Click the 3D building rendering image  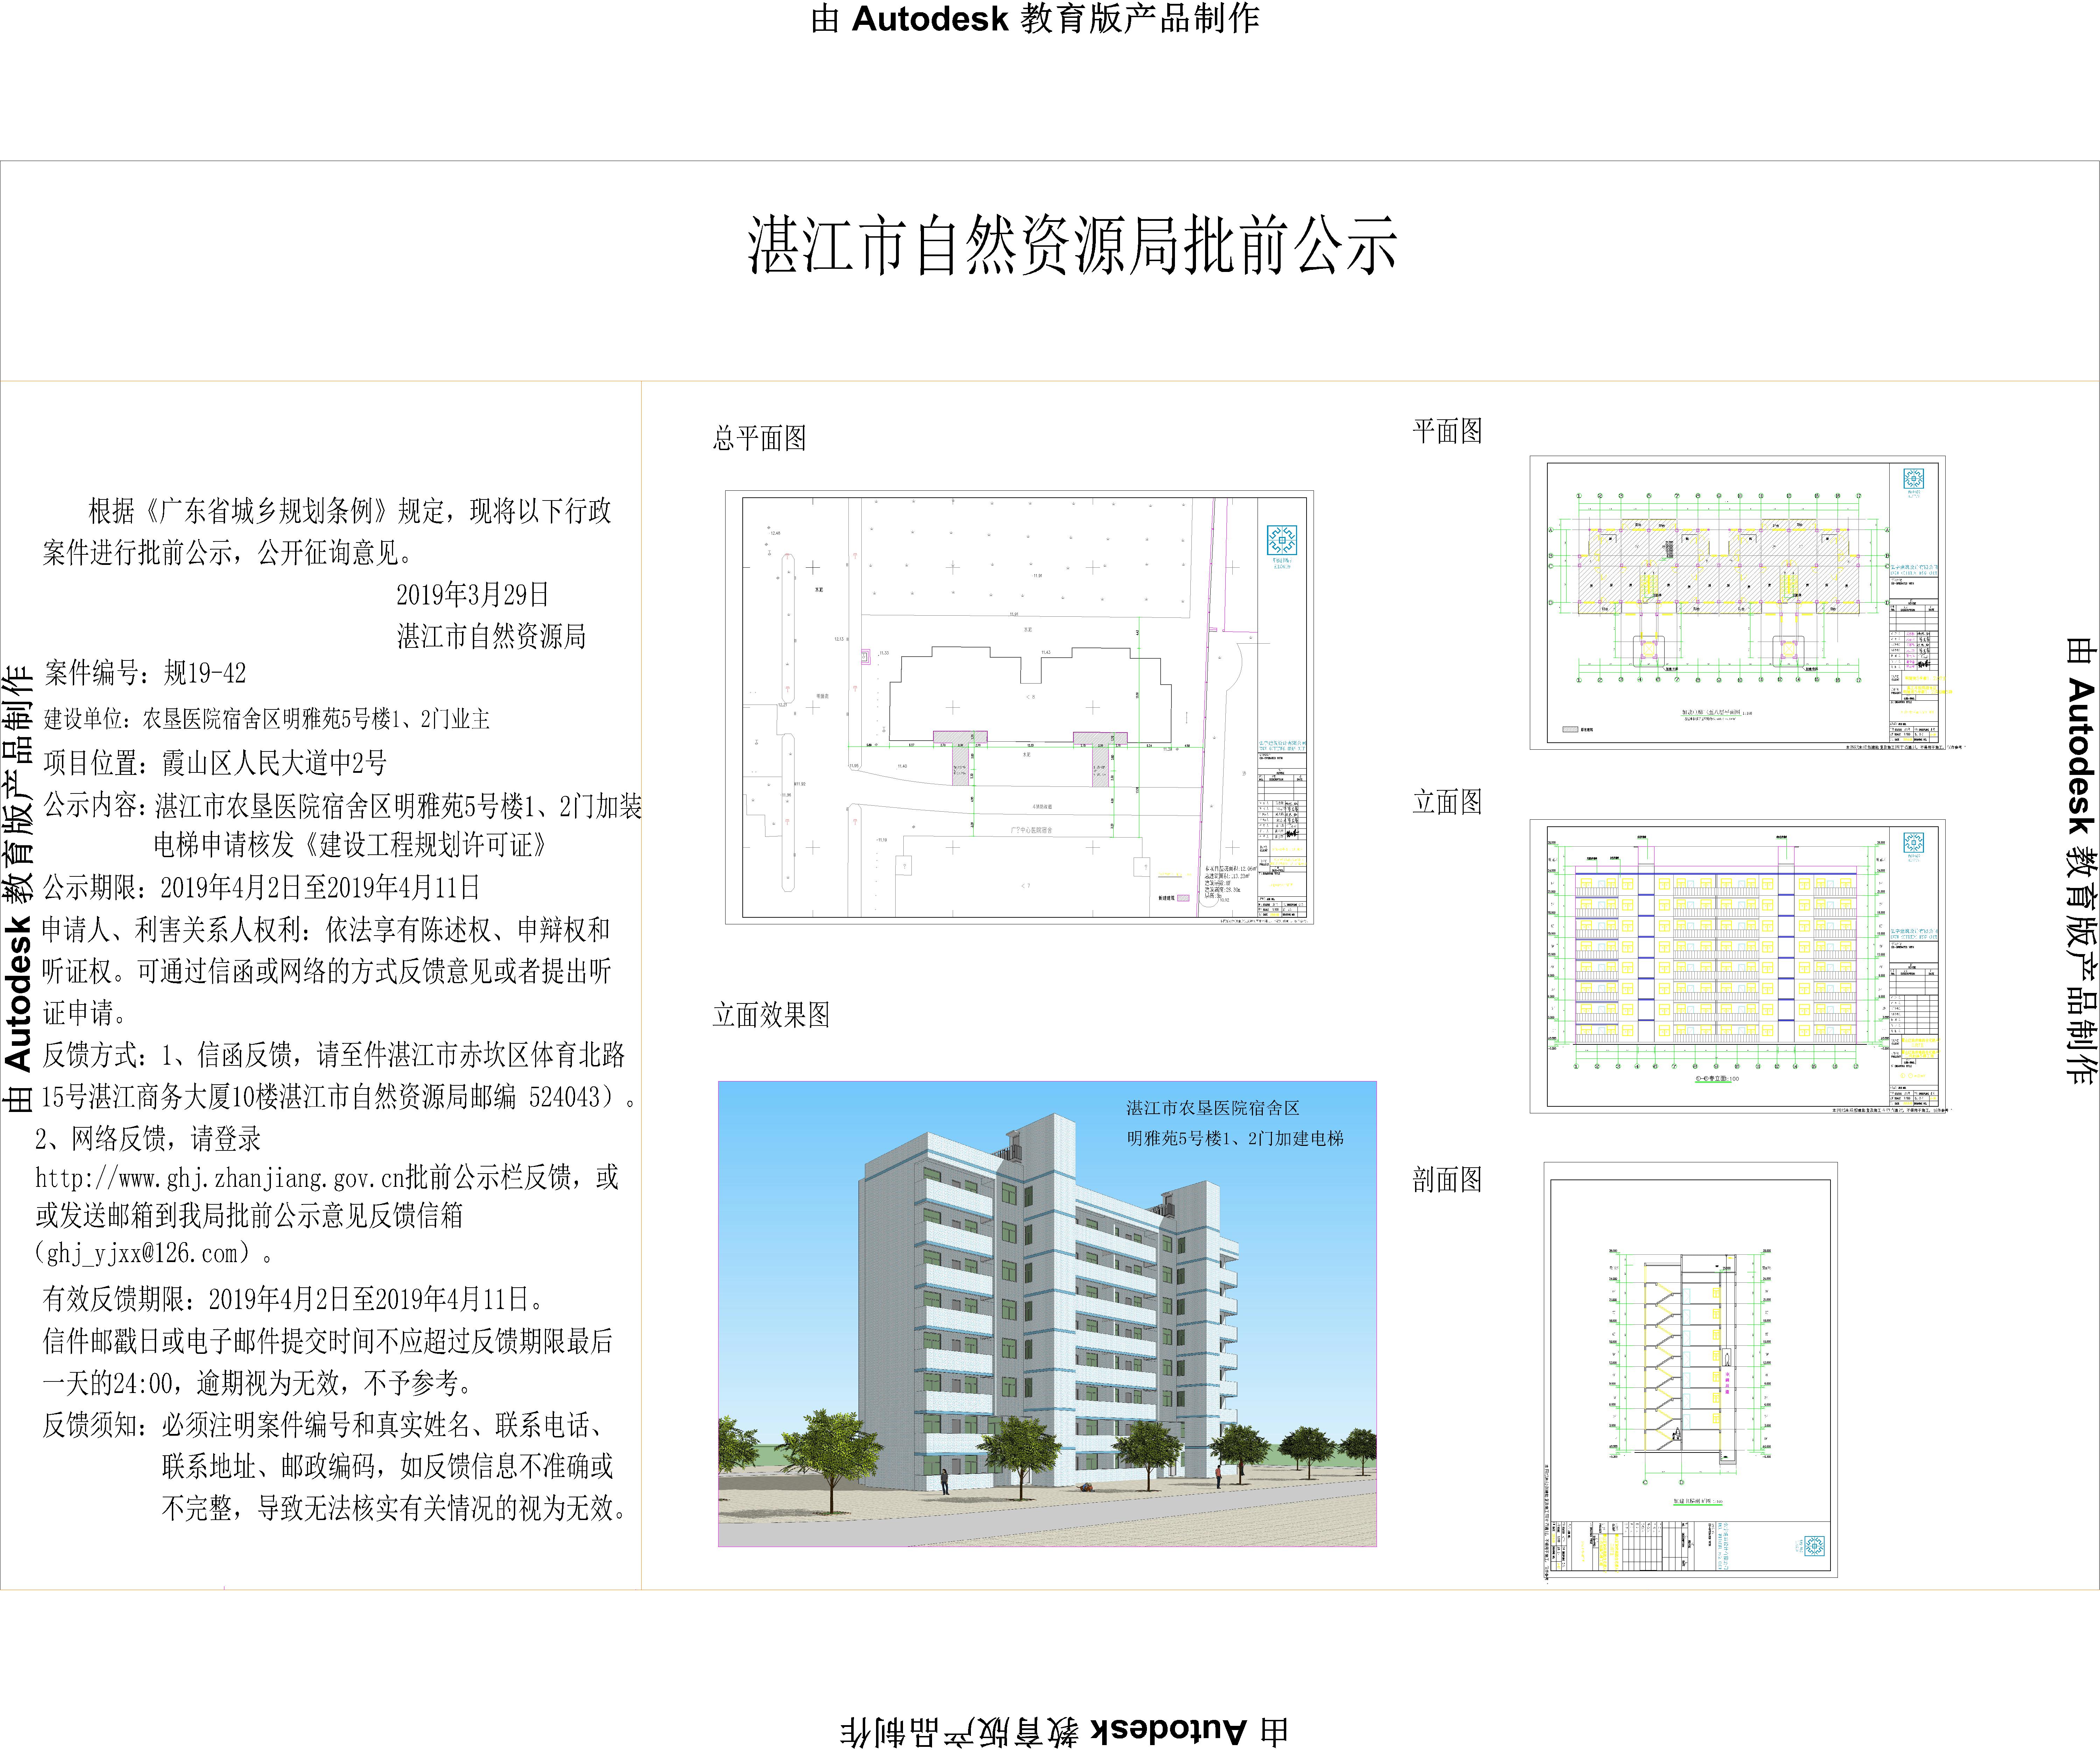pyautogui.click(x=1046, y=1314)
